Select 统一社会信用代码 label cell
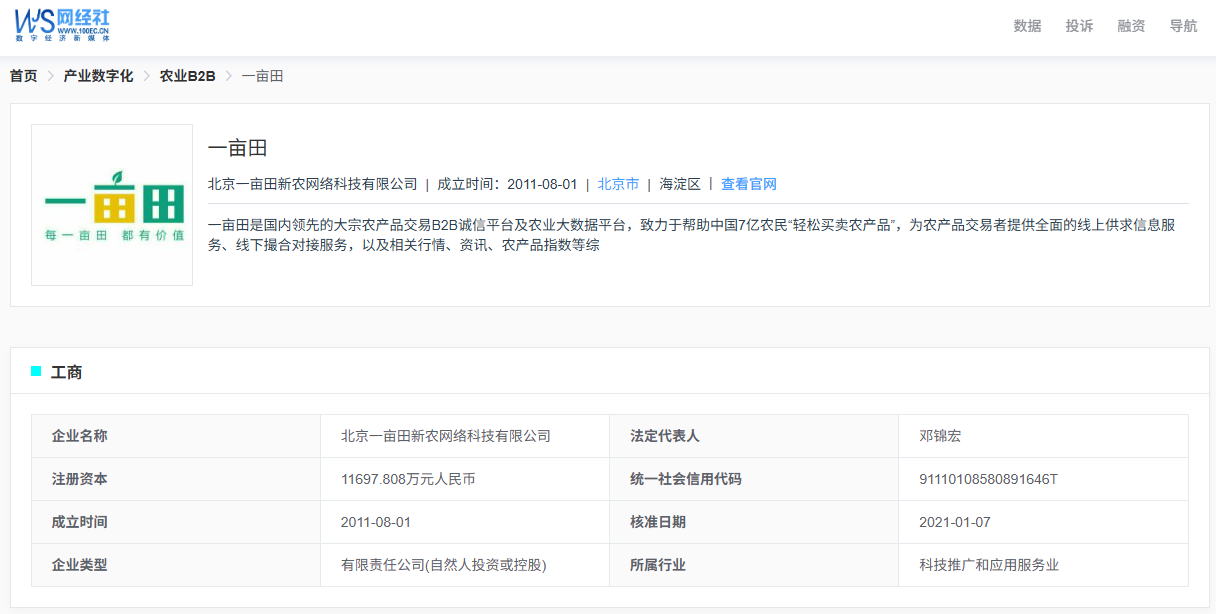Viewport: 1216px width, 614px height. [754, 479]
